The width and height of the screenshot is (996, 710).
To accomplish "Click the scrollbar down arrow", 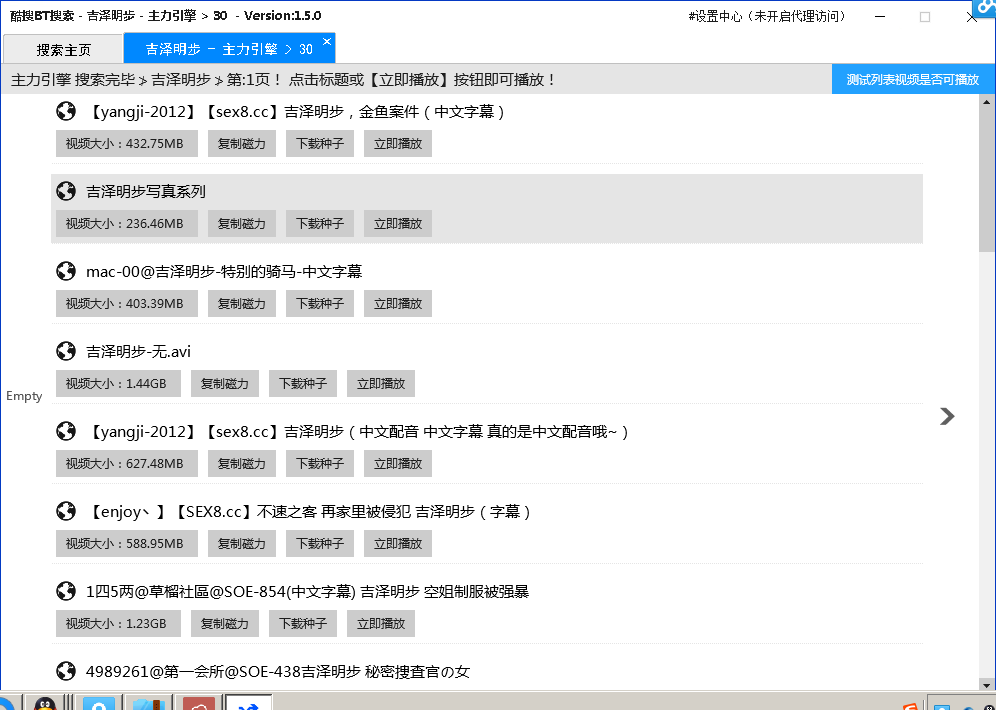I will coord(987,685).
